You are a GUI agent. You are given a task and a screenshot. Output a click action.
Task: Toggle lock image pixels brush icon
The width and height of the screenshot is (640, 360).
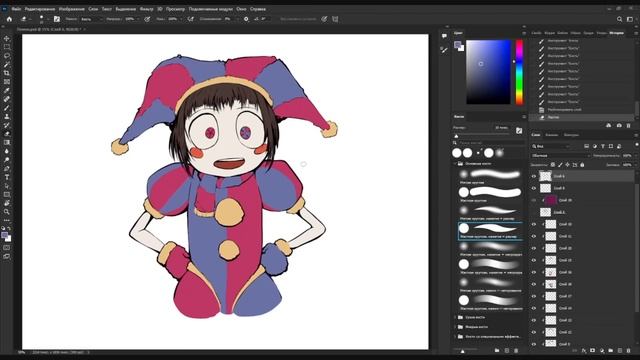click(x=560, y=165)
